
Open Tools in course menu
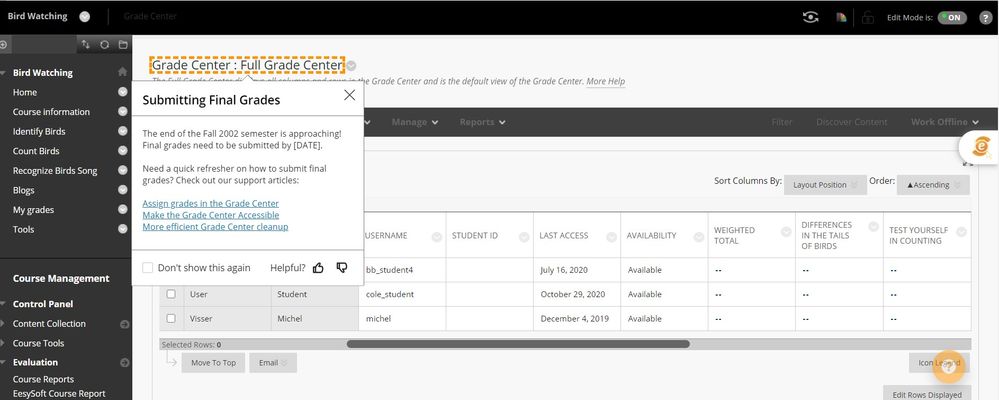click(24, 229)
